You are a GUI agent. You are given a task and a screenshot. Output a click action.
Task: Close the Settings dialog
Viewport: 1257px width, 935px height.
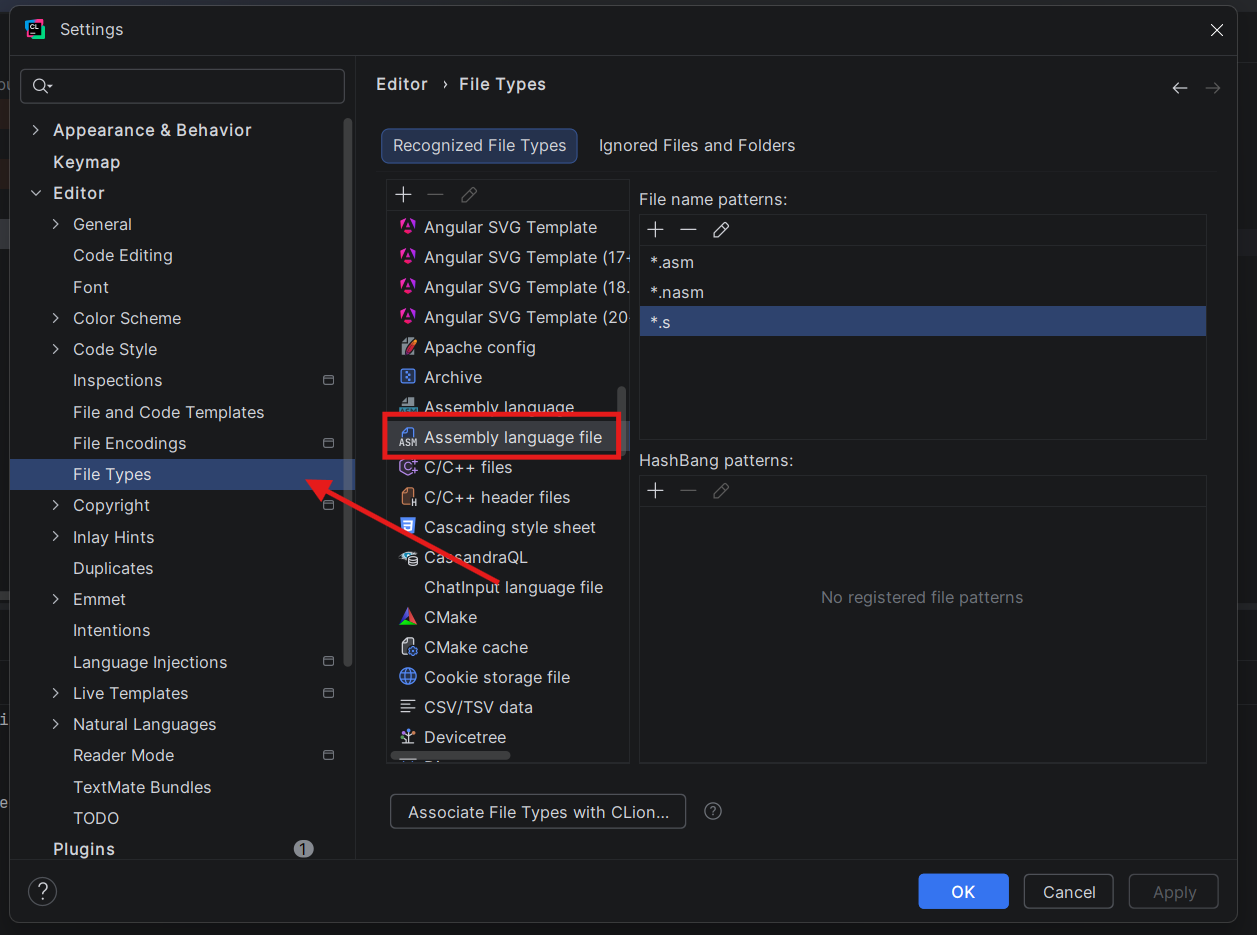point(1217,30)
